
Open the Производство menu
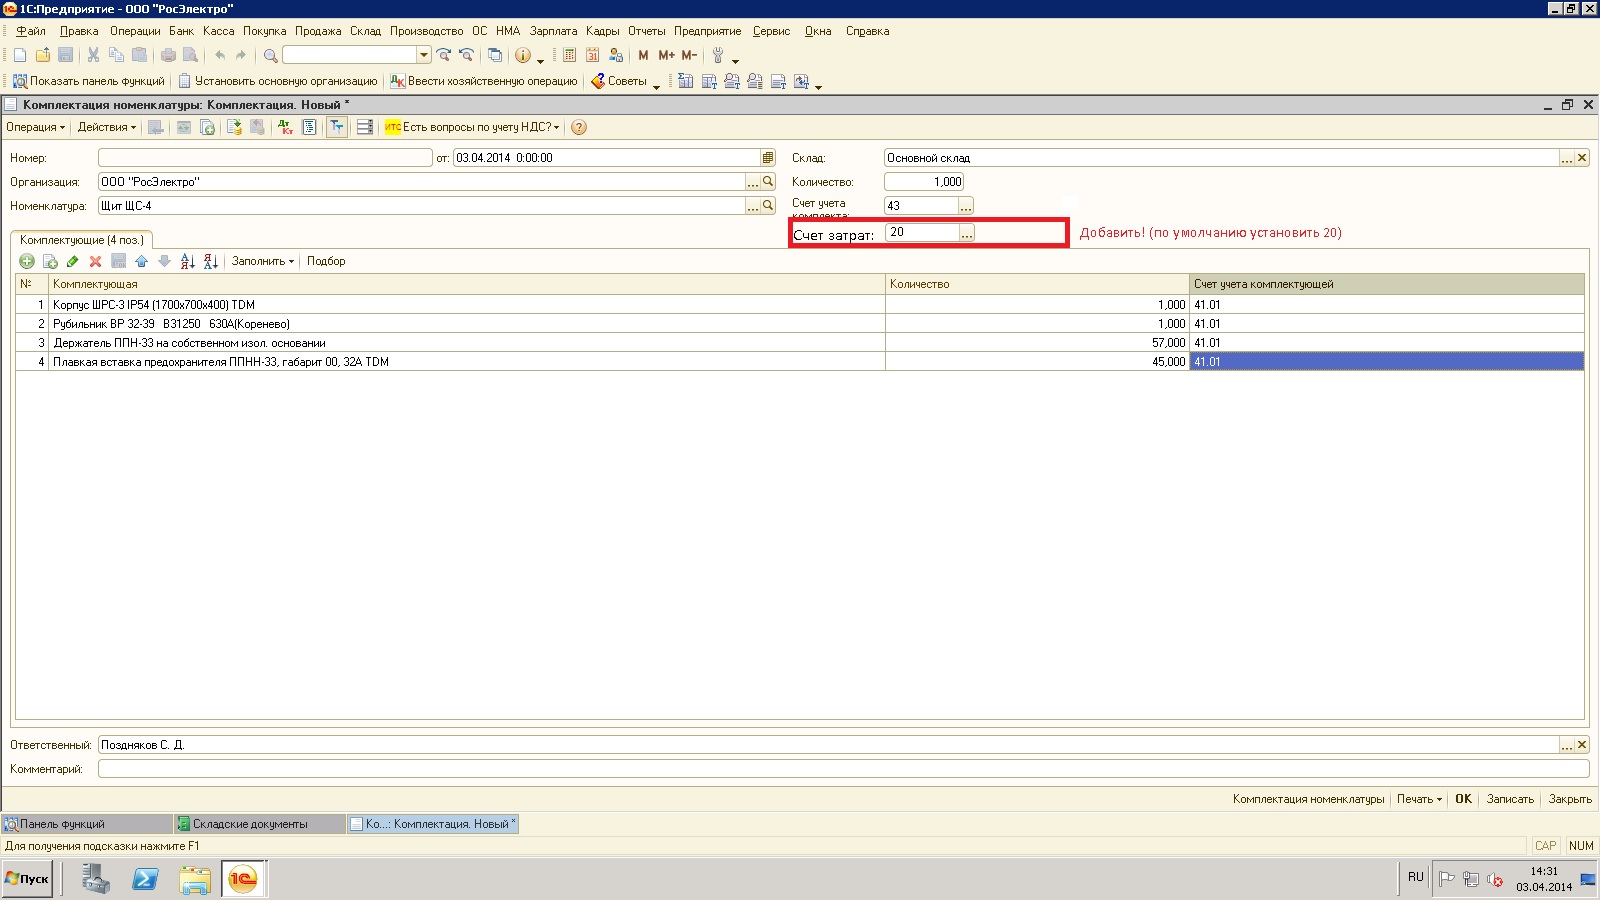(426, 31)
